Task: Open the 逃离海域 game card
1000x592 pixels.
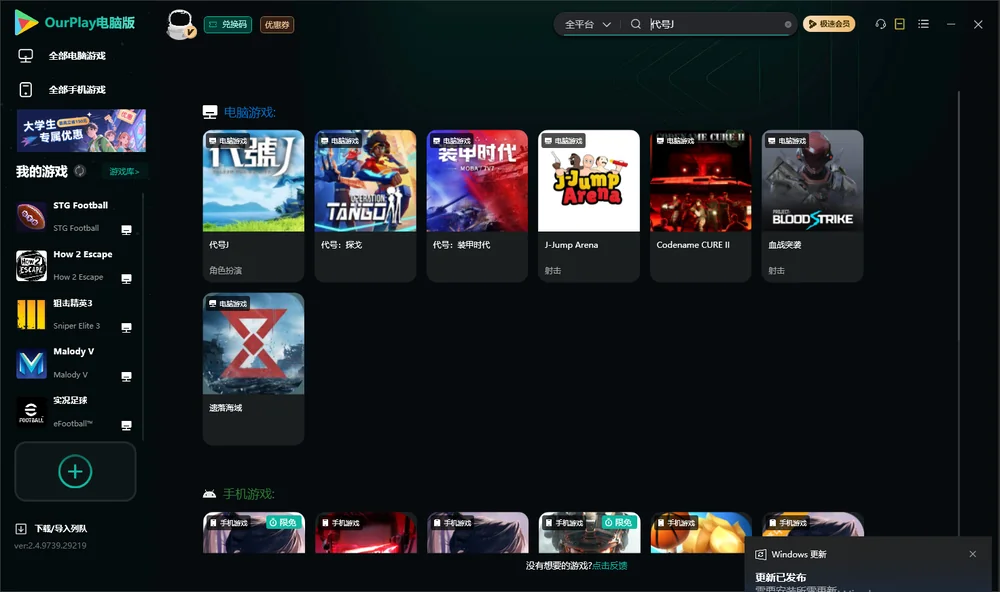Action: coord(253,369)
